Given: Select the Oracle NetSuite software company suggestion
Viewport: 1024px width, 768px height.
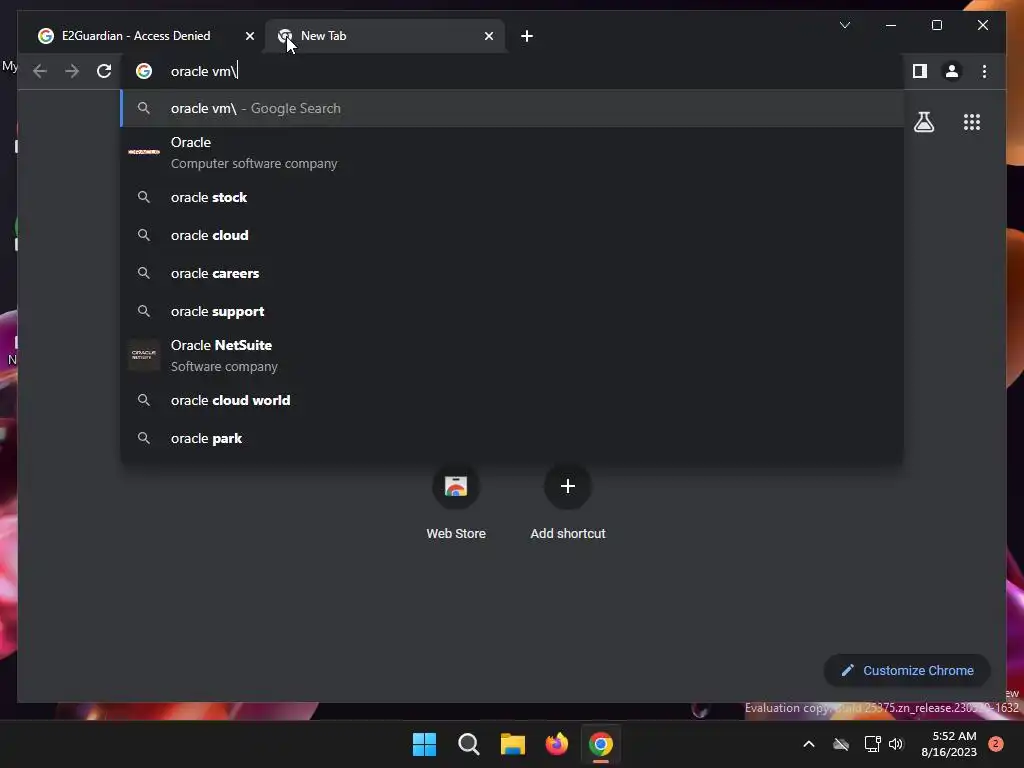Looking at the screenshot, I should coord(513,356).
